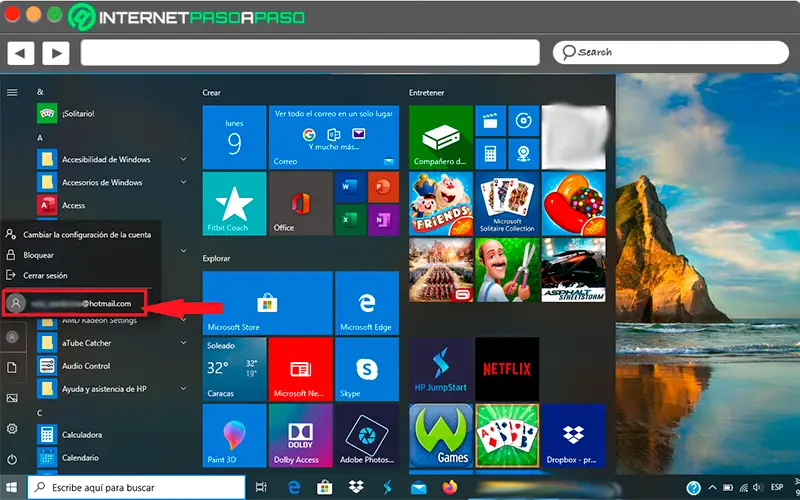Image resolution: width=800 pixels, height=500 pixels.
Task: Open the Paint 3D tile
Action: pyautogui.click(x=234, y=436)
